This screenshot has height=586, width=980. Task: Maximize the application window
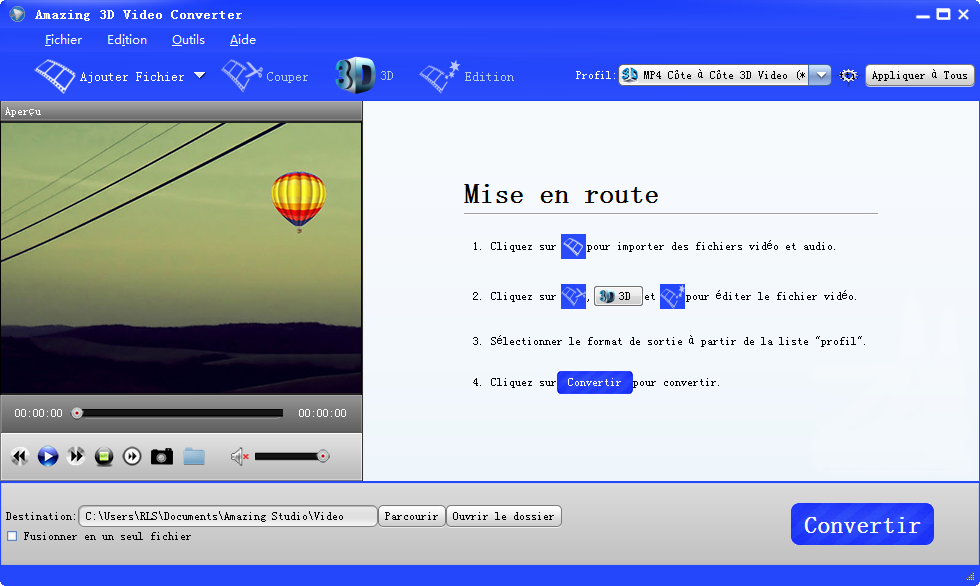943,14
